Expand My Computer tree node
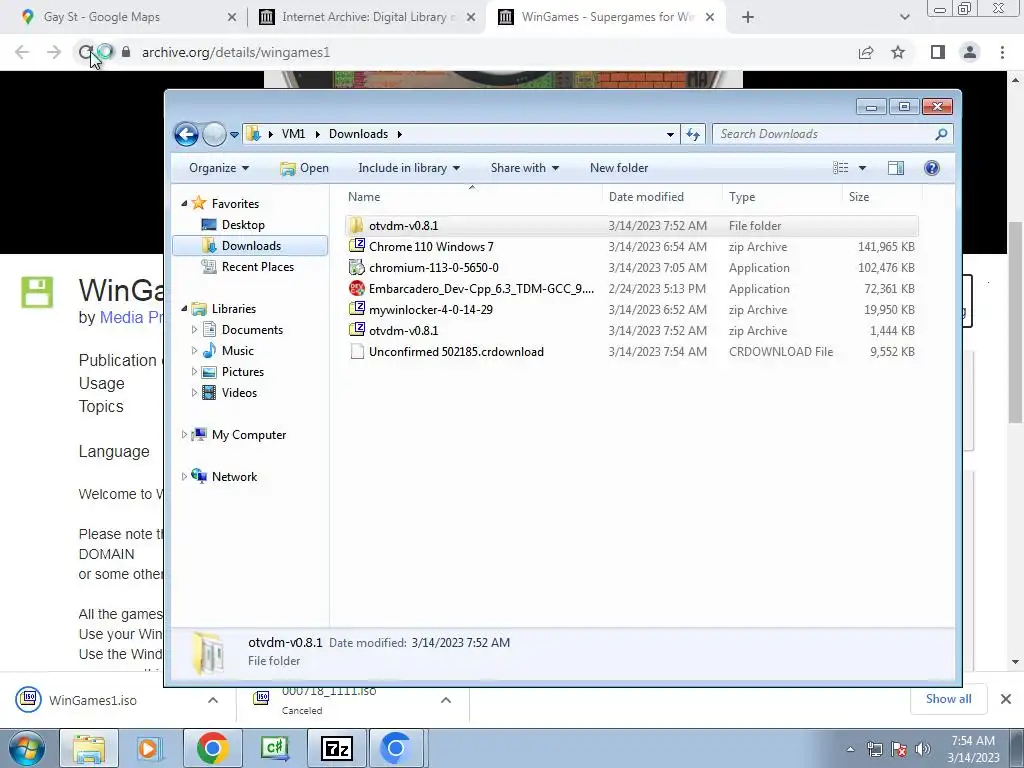This screenshot has height=768, width=1024. pyautogui.click(x=184, y=434)
